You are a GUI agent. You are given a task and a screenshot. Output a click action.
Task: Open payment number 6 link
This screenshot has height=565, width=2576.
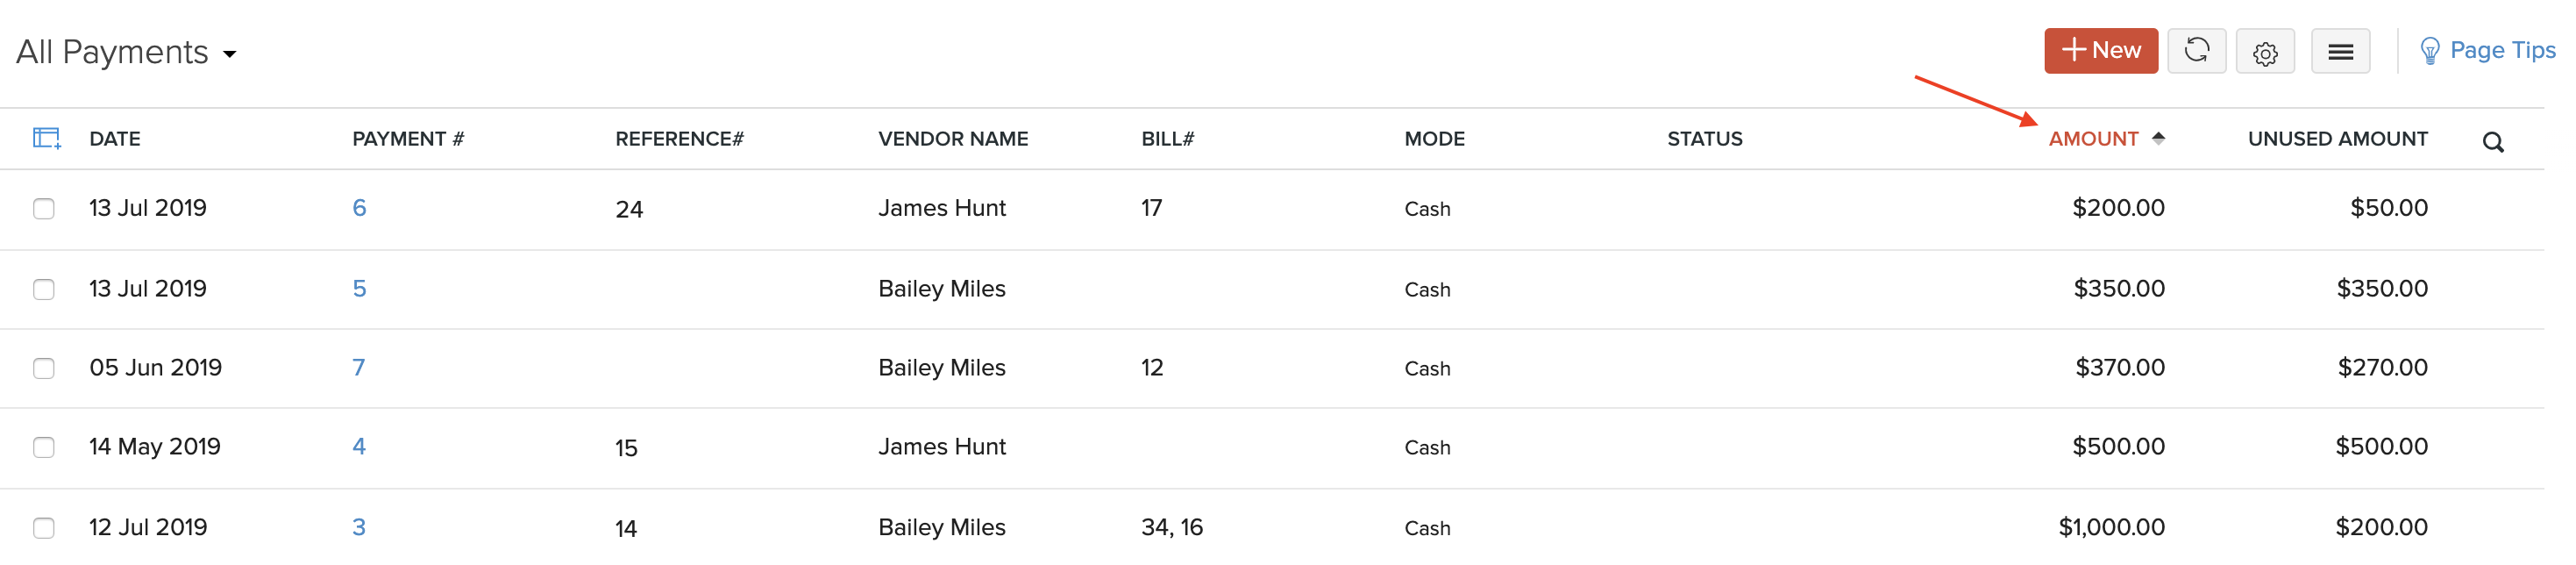[359, 209]
